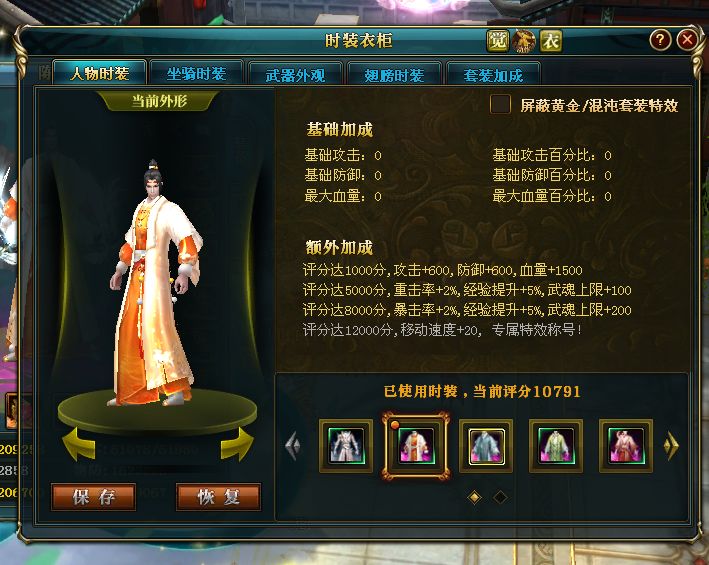Select the white robe costume thumbnail
The image size is (709, 565).
[x=346, y=446]
